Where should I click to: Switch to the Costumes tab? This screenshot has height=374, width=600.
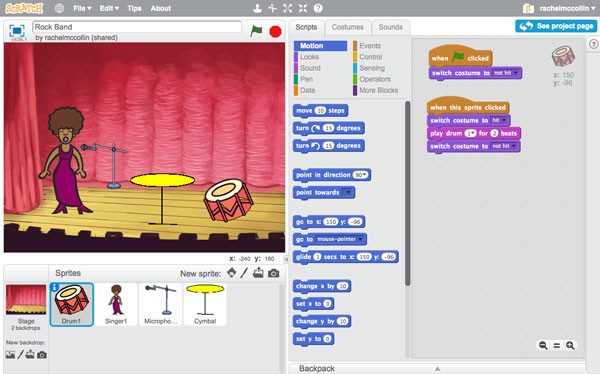(x=347, y=27)
